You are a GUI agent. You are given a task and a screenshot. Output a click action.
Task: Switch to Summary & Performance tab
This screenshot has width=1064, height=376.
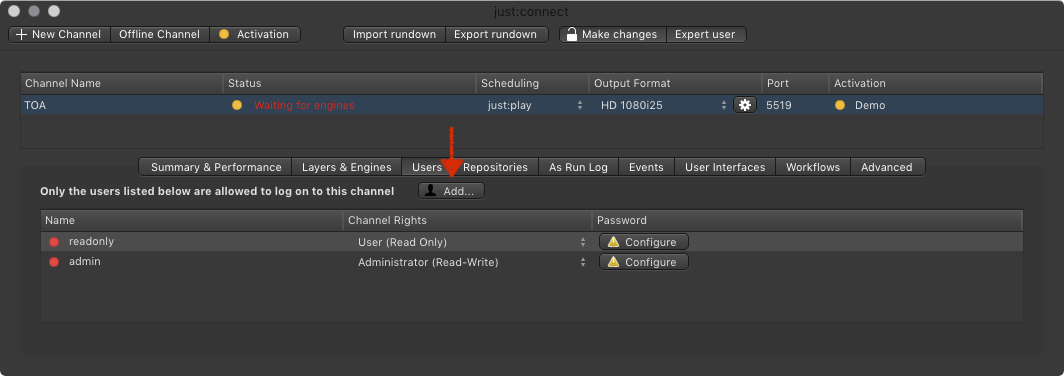216,167
